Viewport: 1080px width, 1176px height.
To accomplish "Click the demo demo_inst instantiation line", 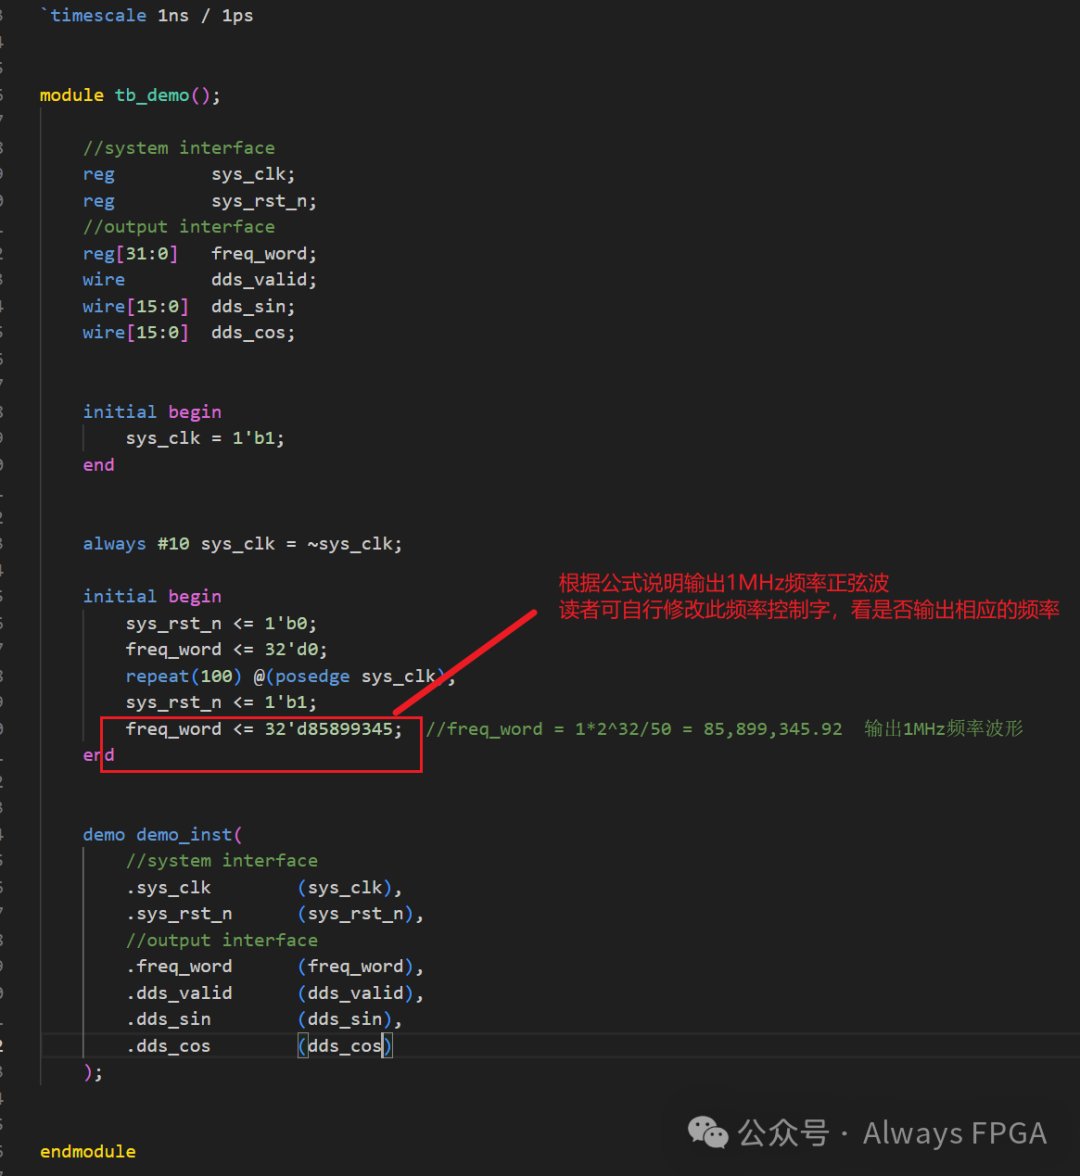I will coord(162,835).
